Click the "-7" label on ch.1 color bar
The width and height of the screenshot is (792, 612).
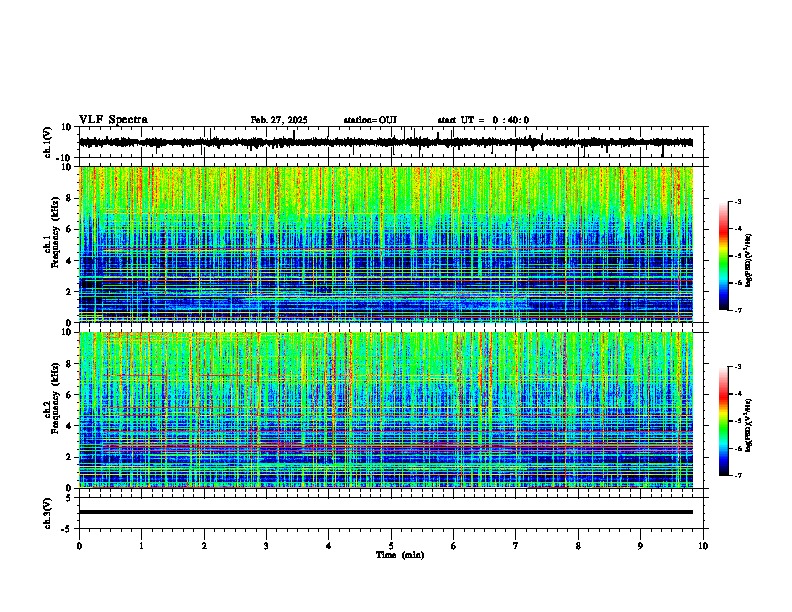737,310
